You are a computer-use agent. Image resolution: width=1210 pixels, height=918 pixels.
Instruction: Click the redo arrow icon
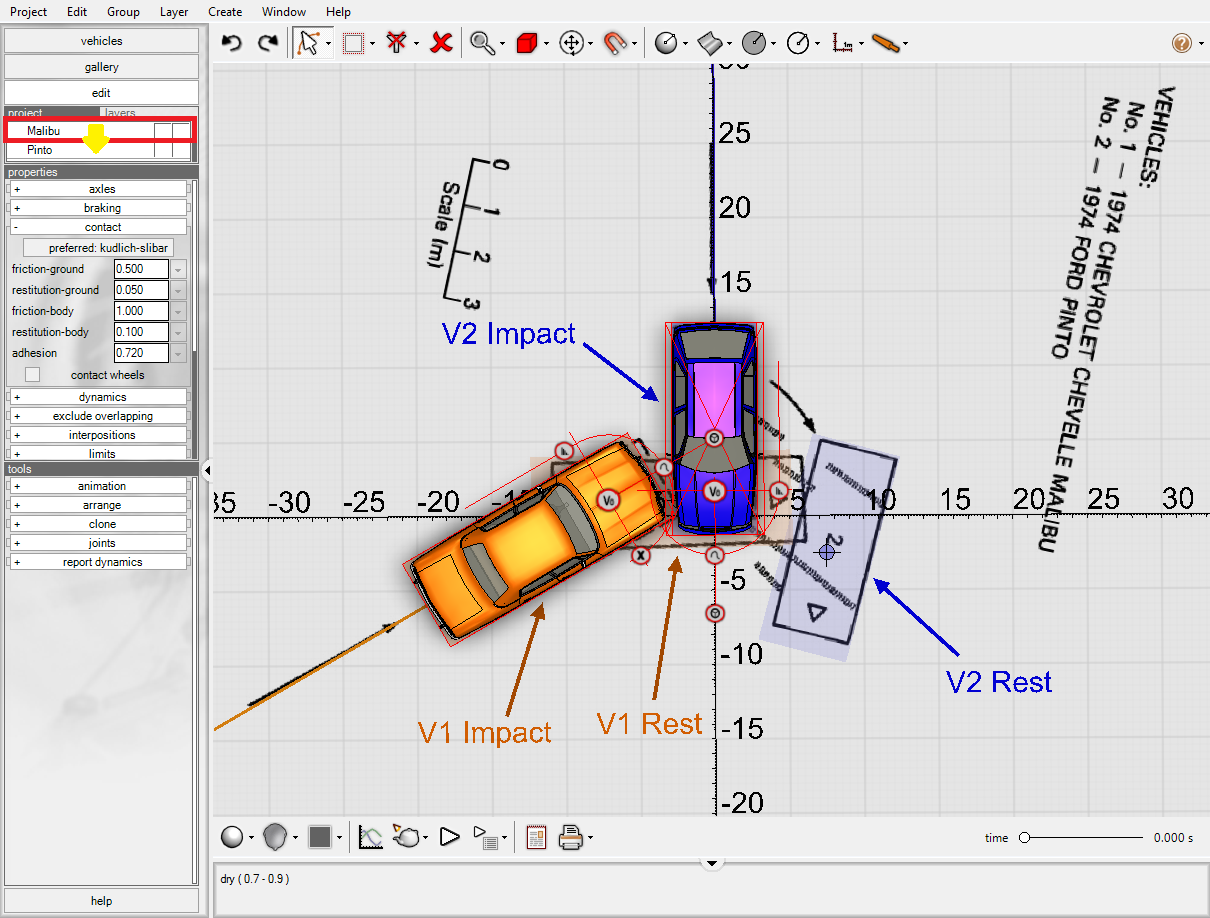click(x=267, y=43)
